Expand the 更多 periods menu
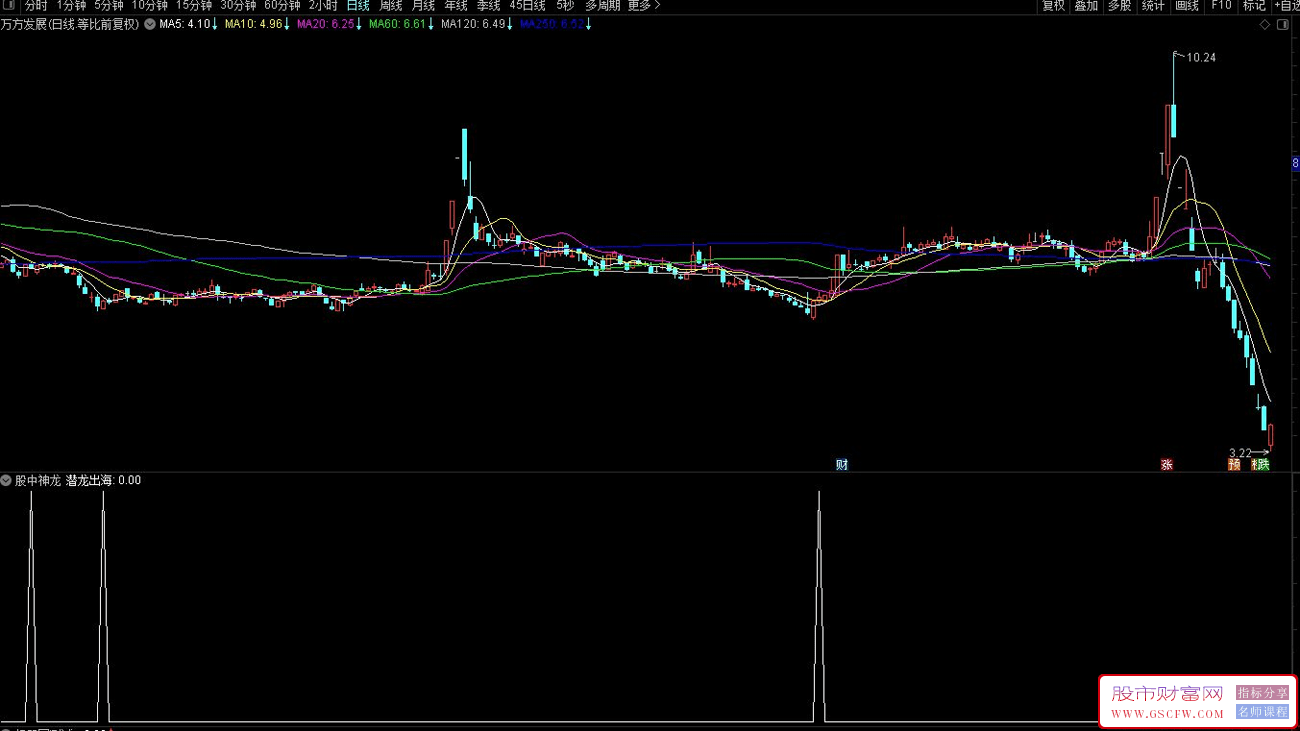 tap(644, 6)
